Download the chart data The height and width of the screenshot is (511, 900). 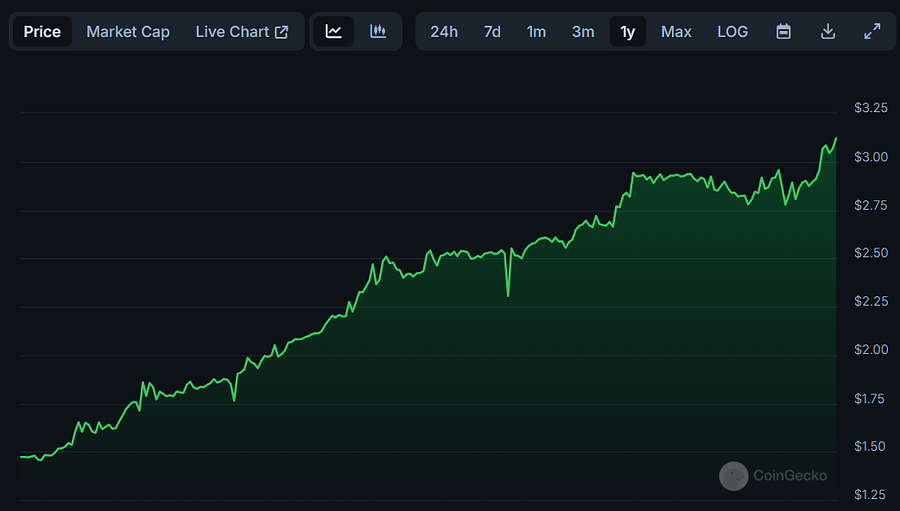pyautogui.click(x=828, y=32)
